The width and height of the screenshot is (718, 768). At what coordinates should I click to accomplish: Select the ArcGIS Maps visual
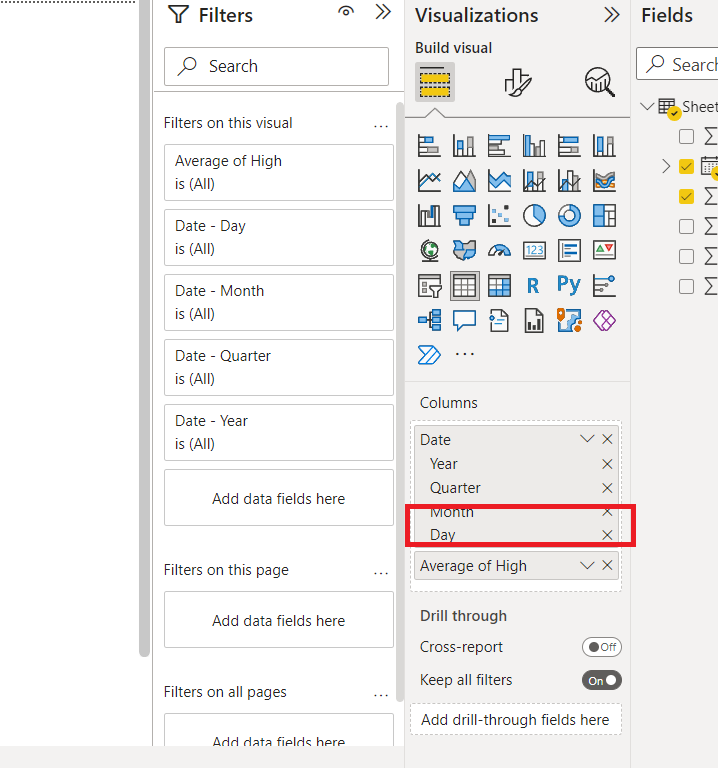tap(569, 321)
